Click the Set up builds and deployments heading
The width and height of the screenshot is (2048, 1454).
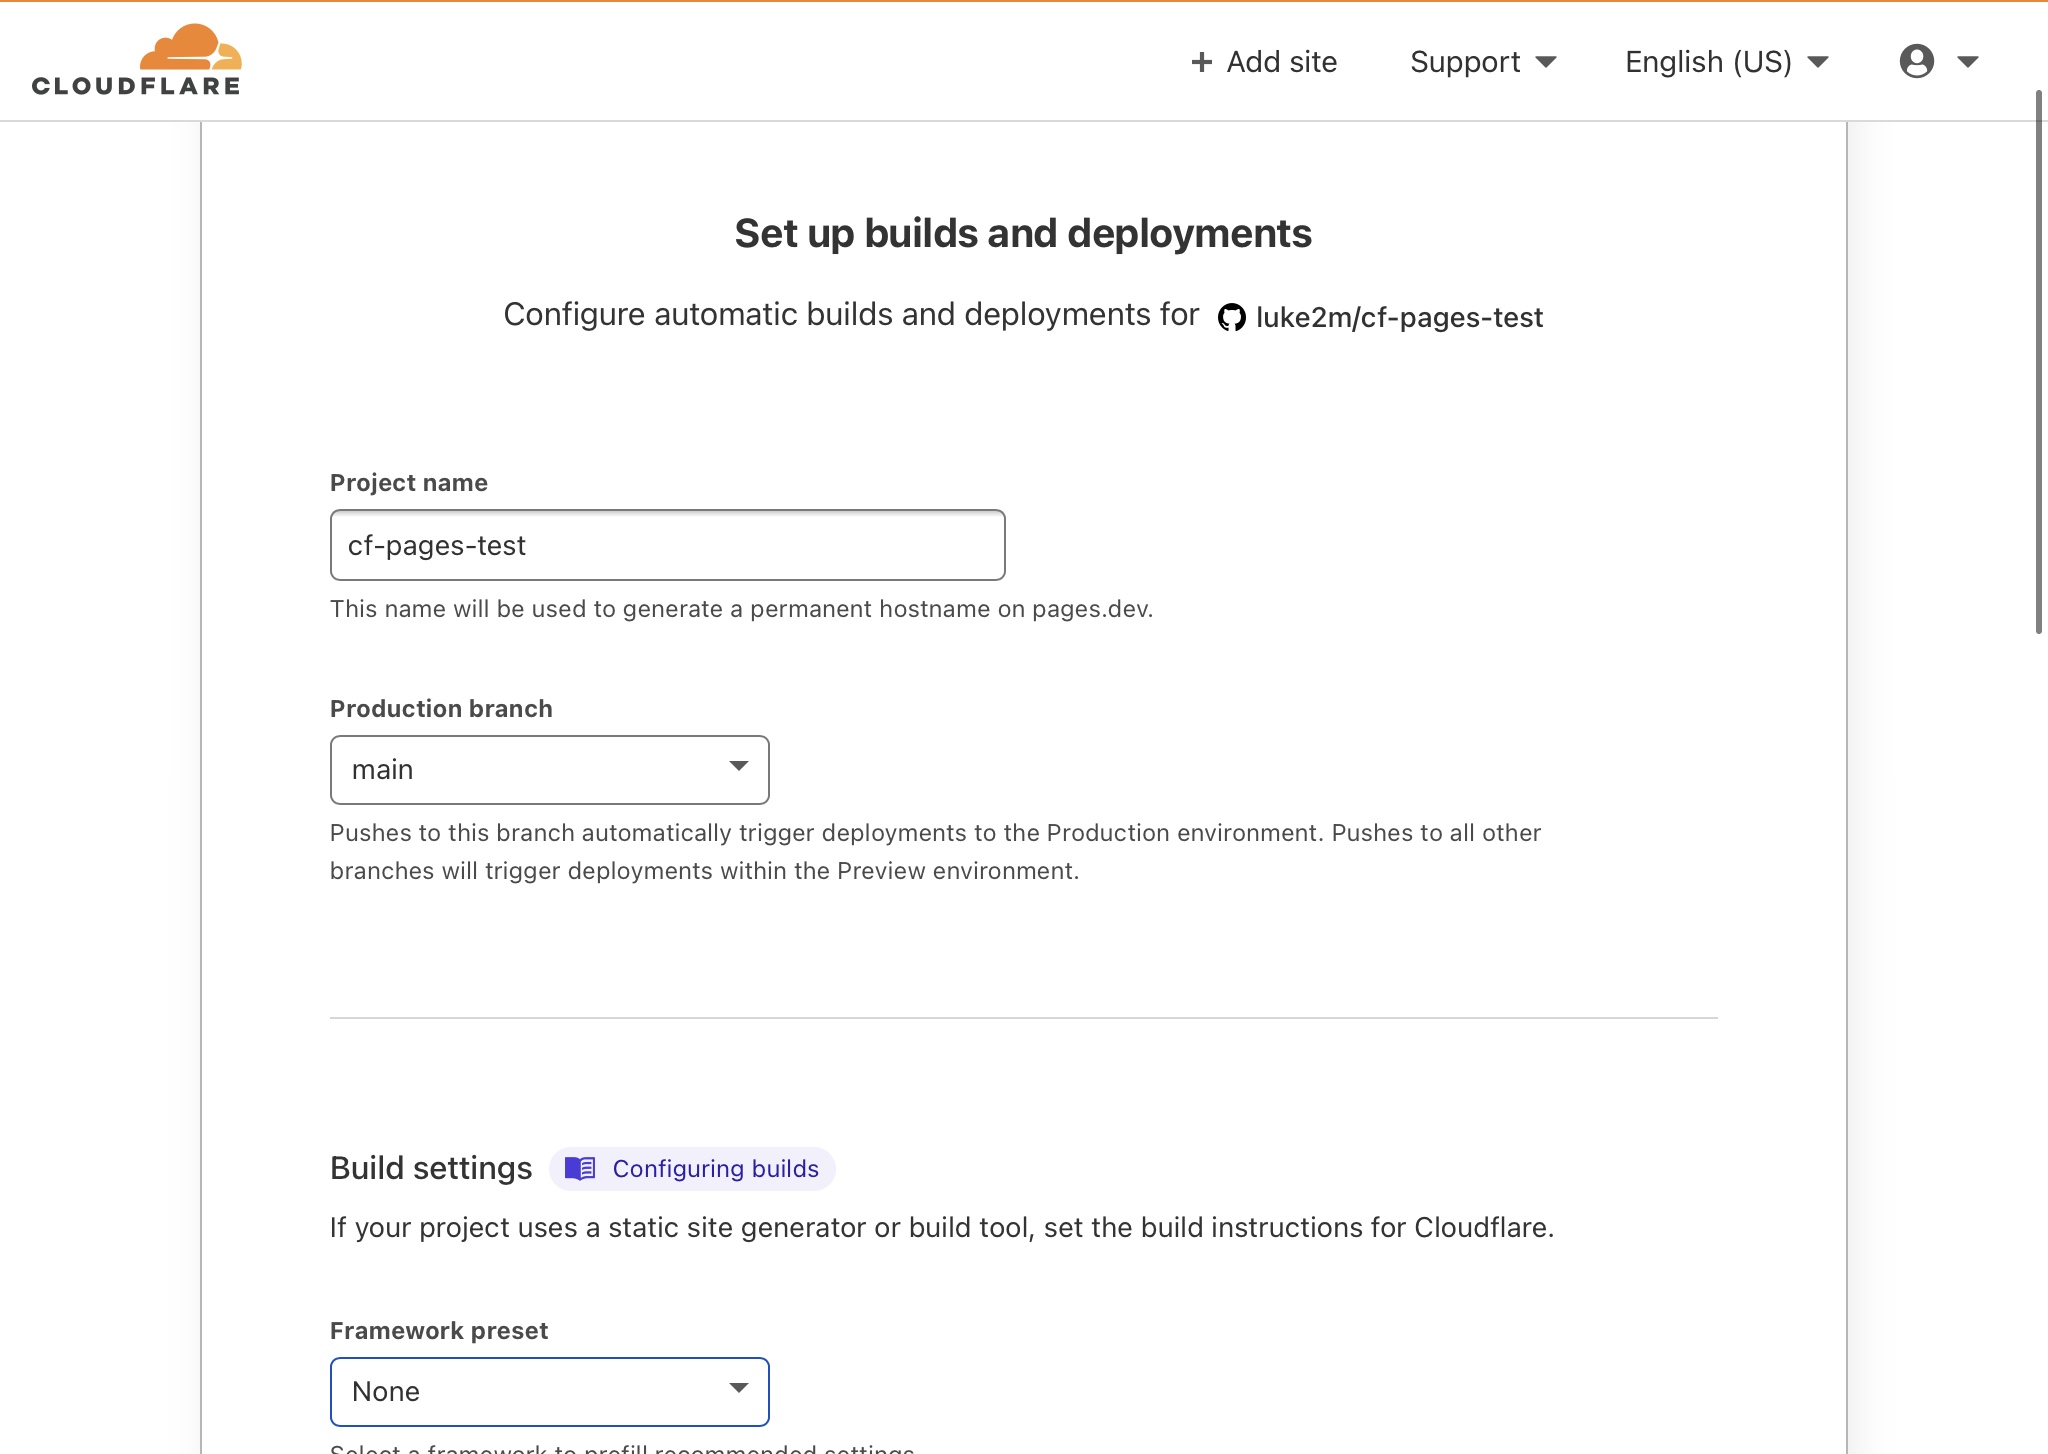click(x=1023, y=233)
